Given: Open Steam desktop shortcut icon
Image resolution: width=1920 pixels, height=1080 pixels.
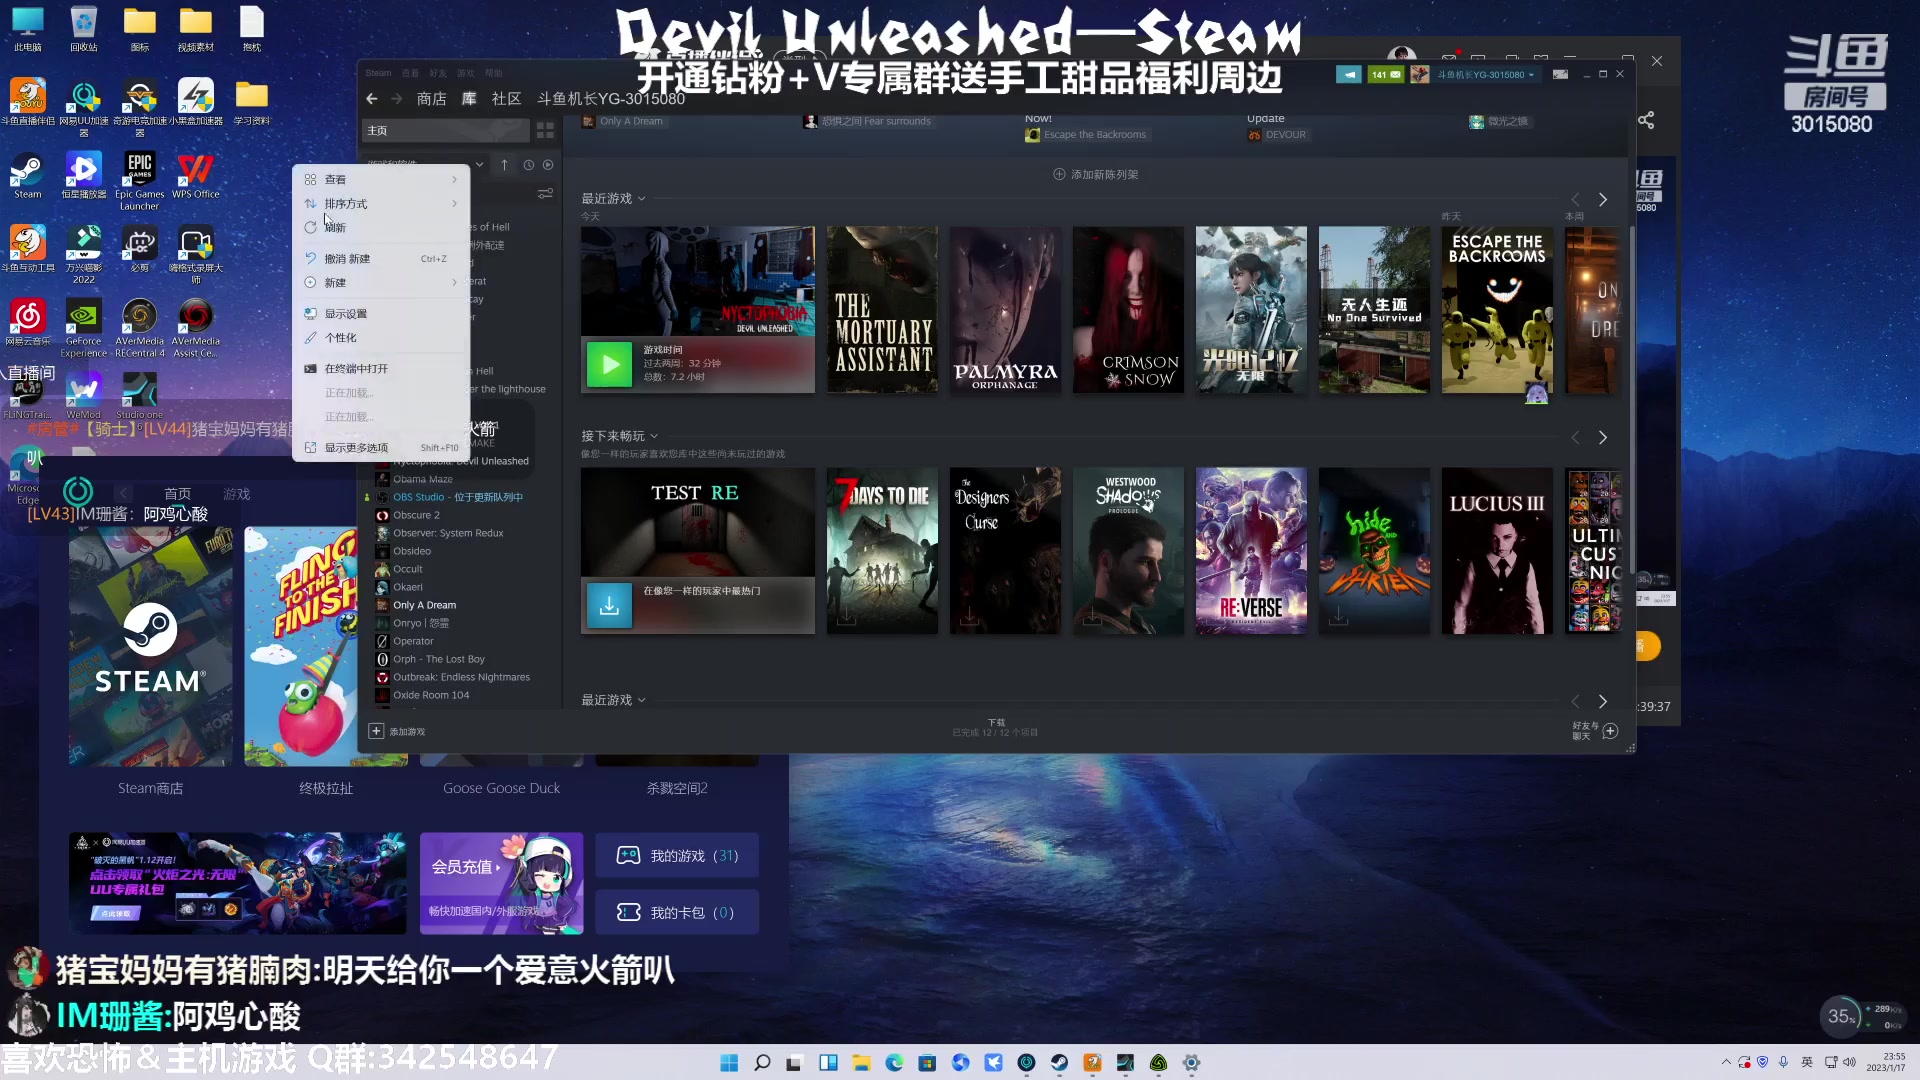Looking at the screenshot, I should click(27, 176).
